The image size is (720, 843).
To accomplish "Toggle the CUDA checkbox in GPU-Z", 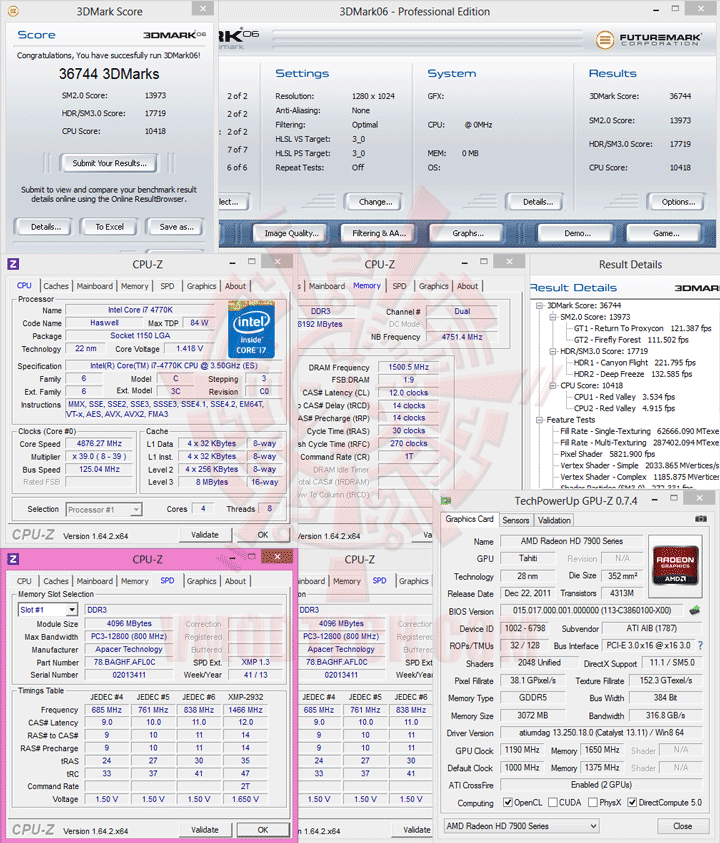I will pos(552,803).
